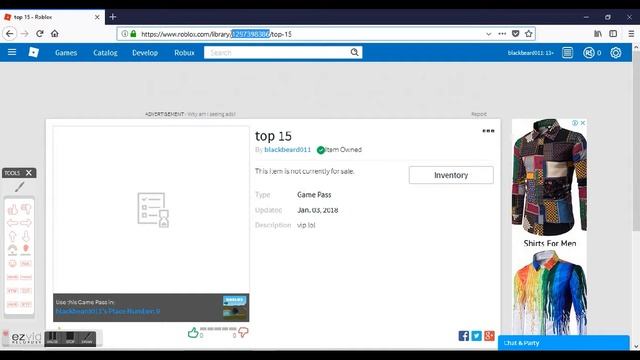Screen dimensions: 640x360
Task: Open the Roblox notifications feed icon
Action: click(567, 53)
